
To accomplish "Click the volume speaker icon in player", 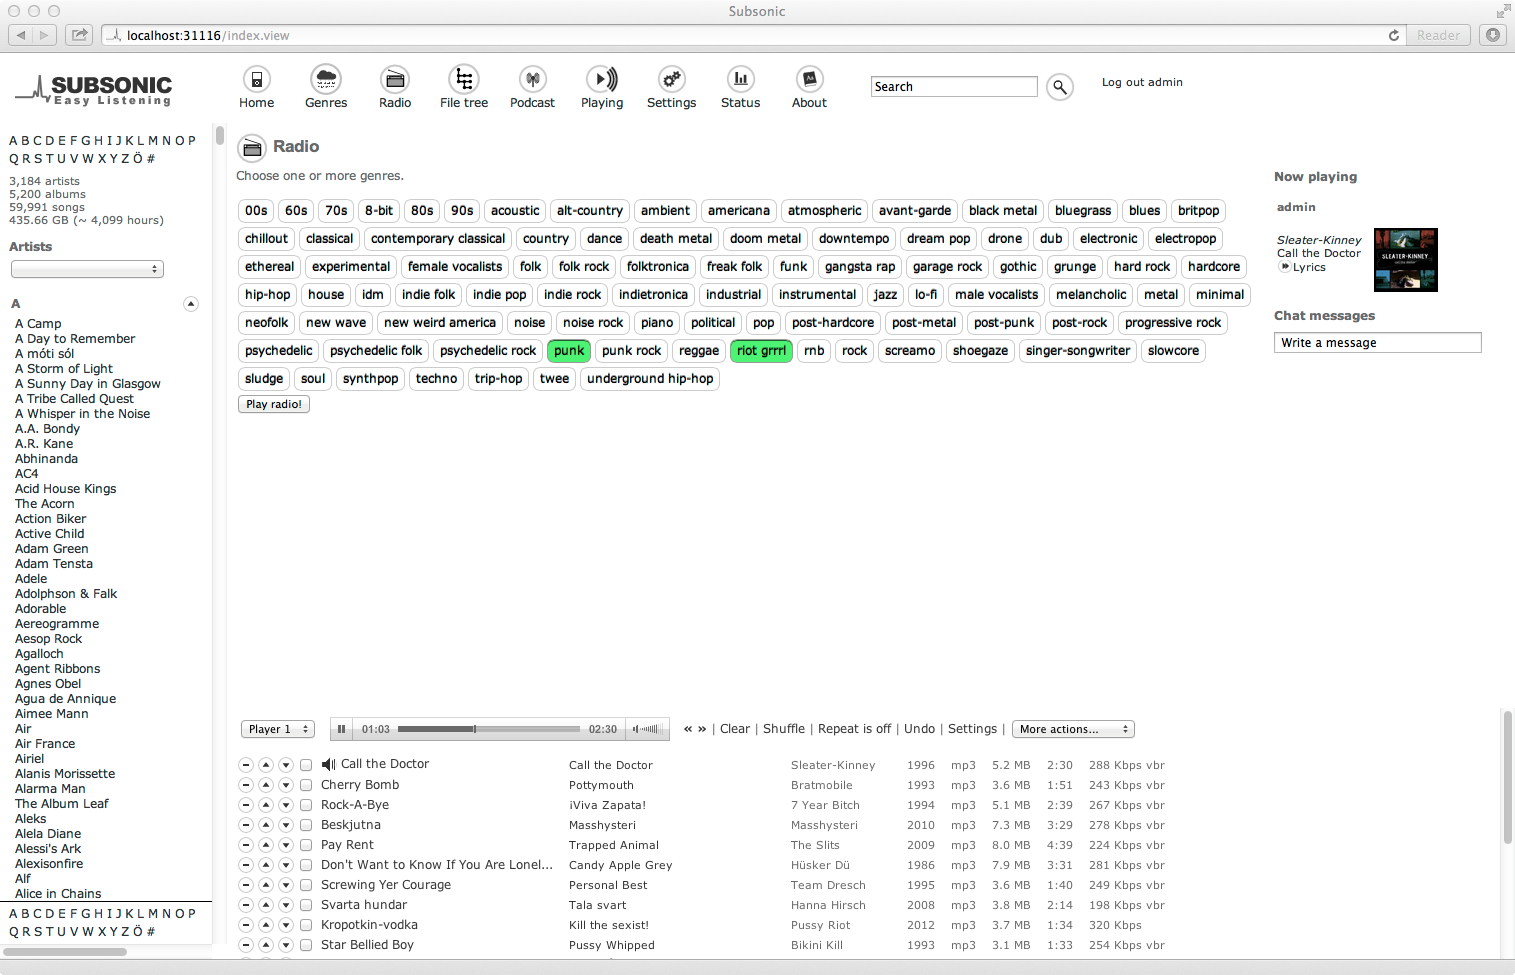I will 636,729.
